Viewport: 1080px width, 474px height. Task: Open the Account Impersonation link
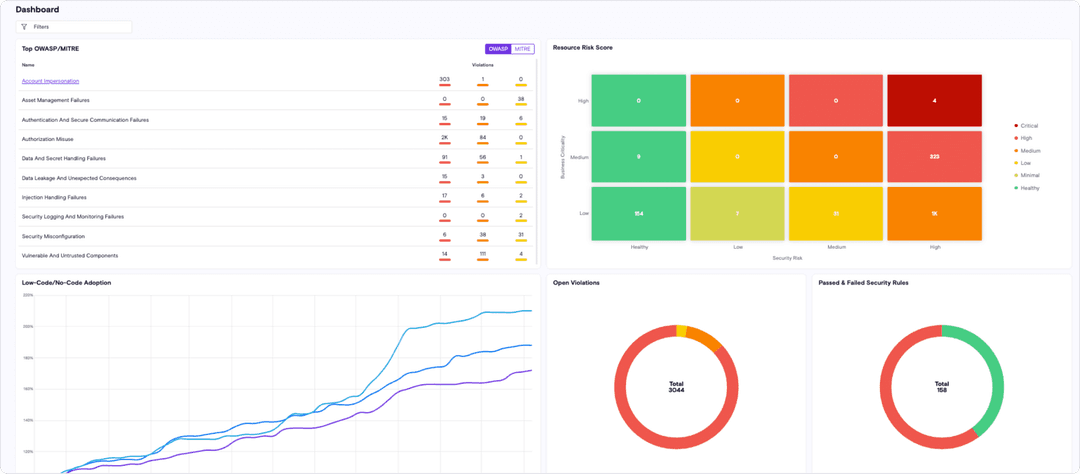tap(50, 81)
